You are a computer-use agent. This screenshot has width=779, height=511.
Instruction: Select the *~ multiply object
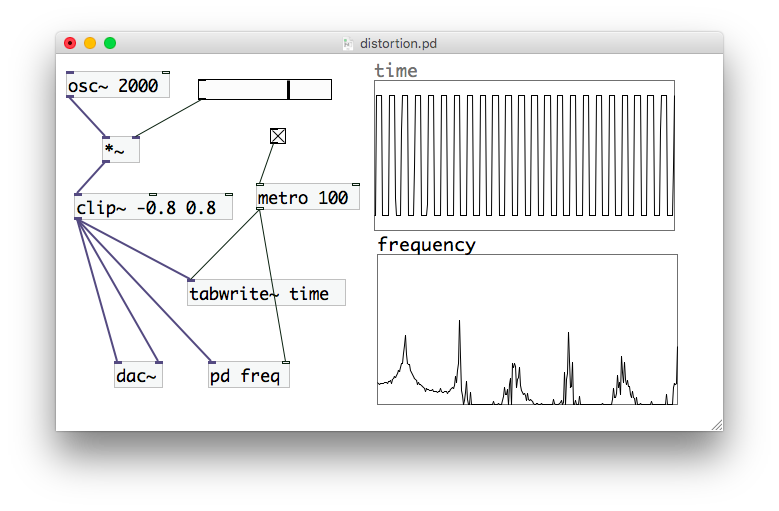pyautogui.click(x=121, y=149)
